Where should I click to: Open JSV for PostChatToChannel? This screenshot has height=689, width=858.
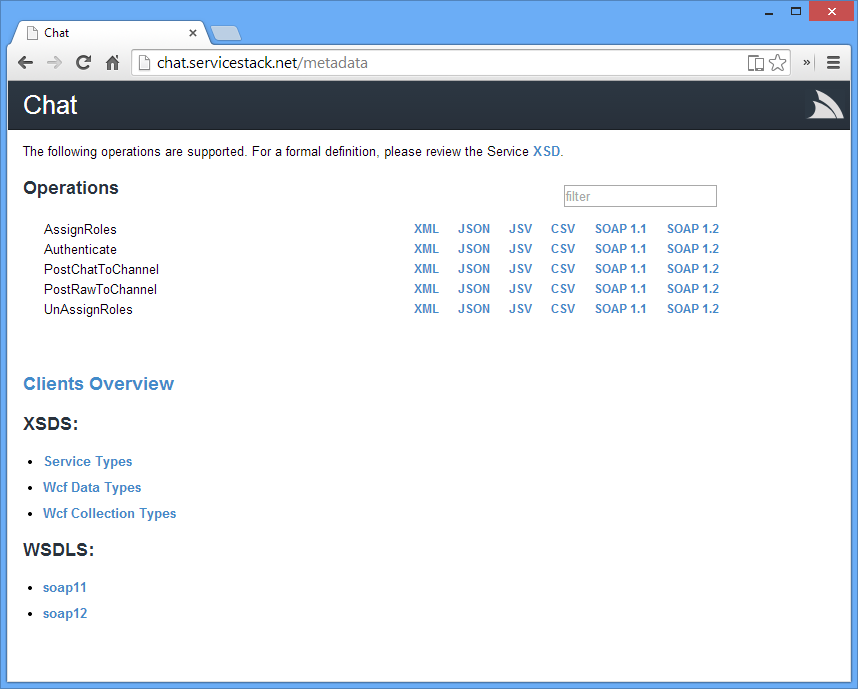pyautogui.click(x=520, y=269)
